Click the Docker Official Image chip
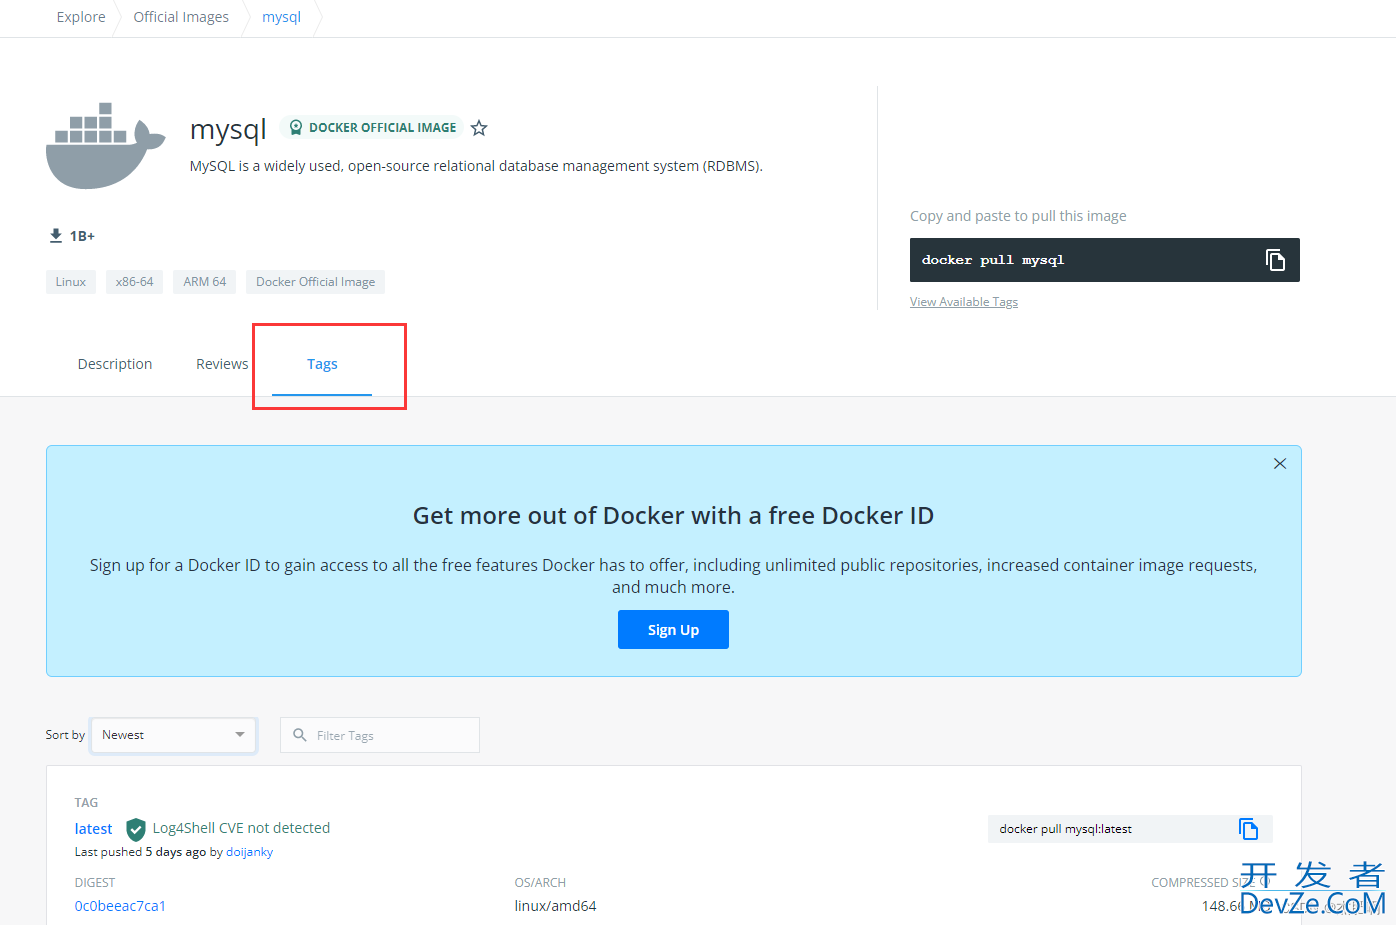 (315, 282)
